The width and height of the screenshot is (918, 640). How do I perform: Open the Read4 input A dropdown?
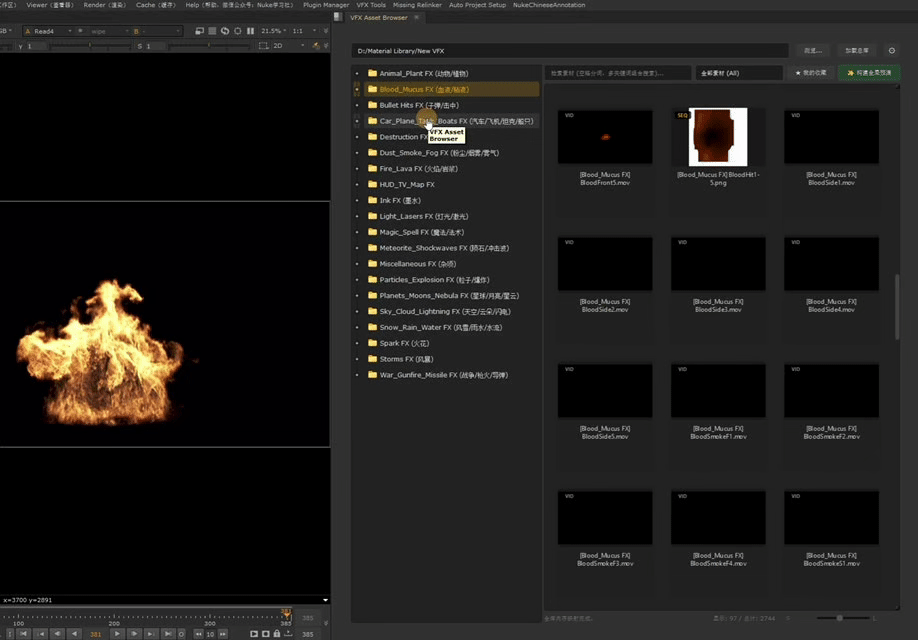[45, 31]
